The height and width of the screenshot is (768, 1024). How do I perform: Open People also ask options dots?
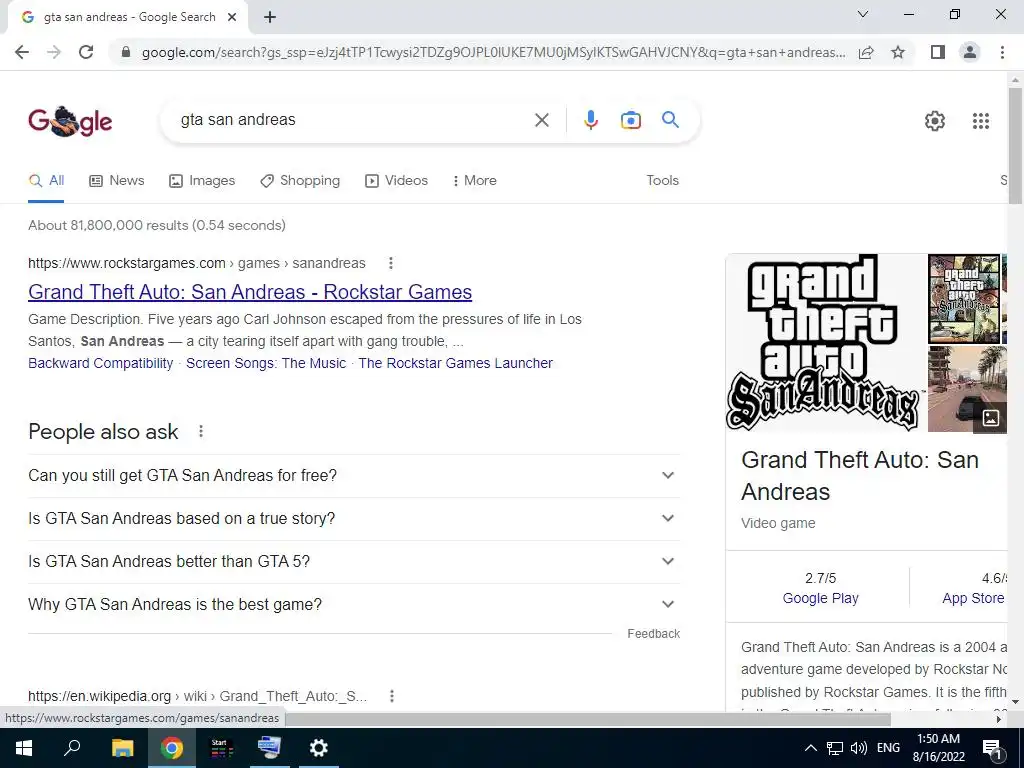pos(201,431)
